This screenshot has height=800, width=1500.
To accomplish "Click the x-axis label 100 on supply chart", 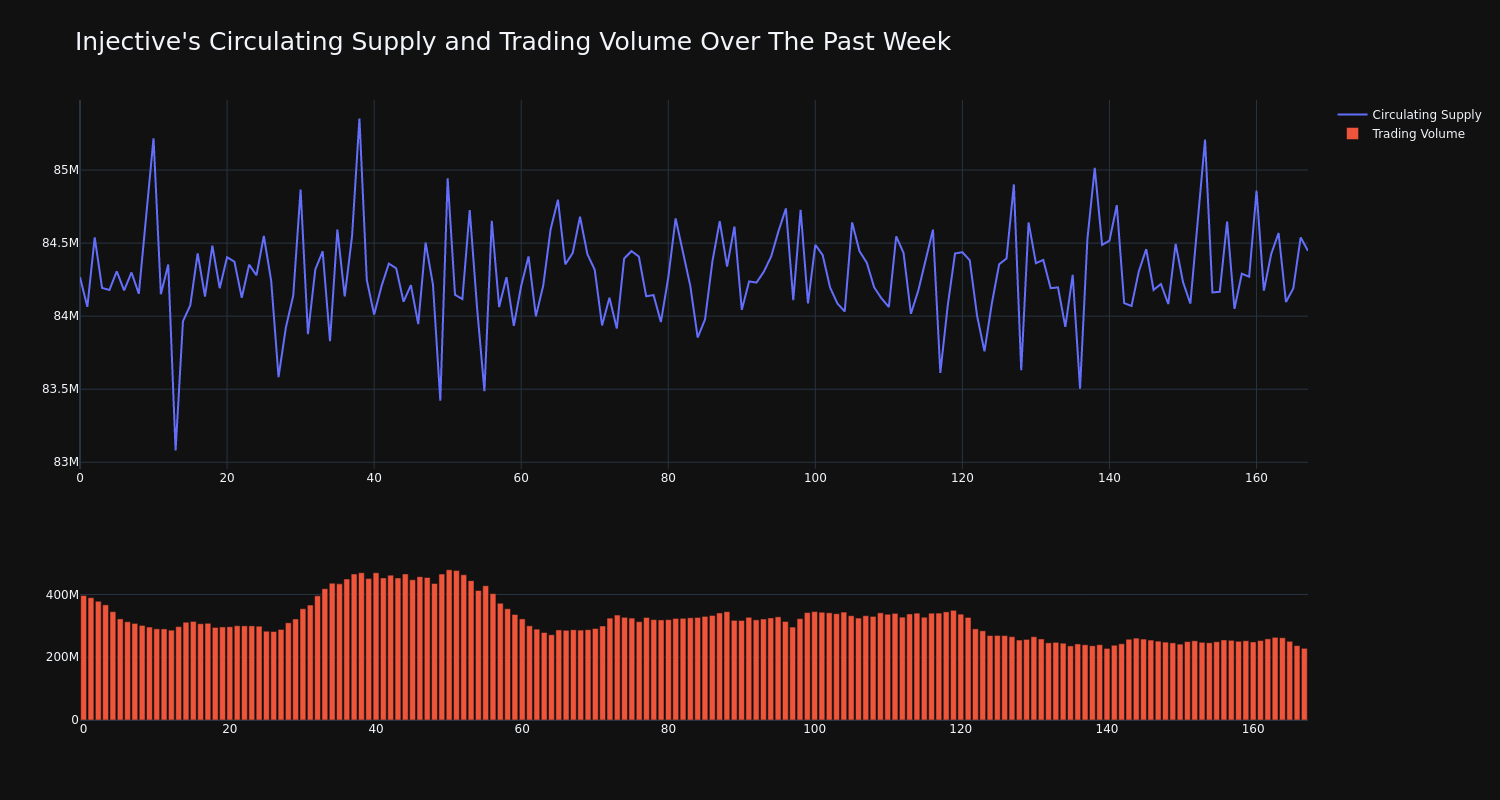I will click(815, 478).
